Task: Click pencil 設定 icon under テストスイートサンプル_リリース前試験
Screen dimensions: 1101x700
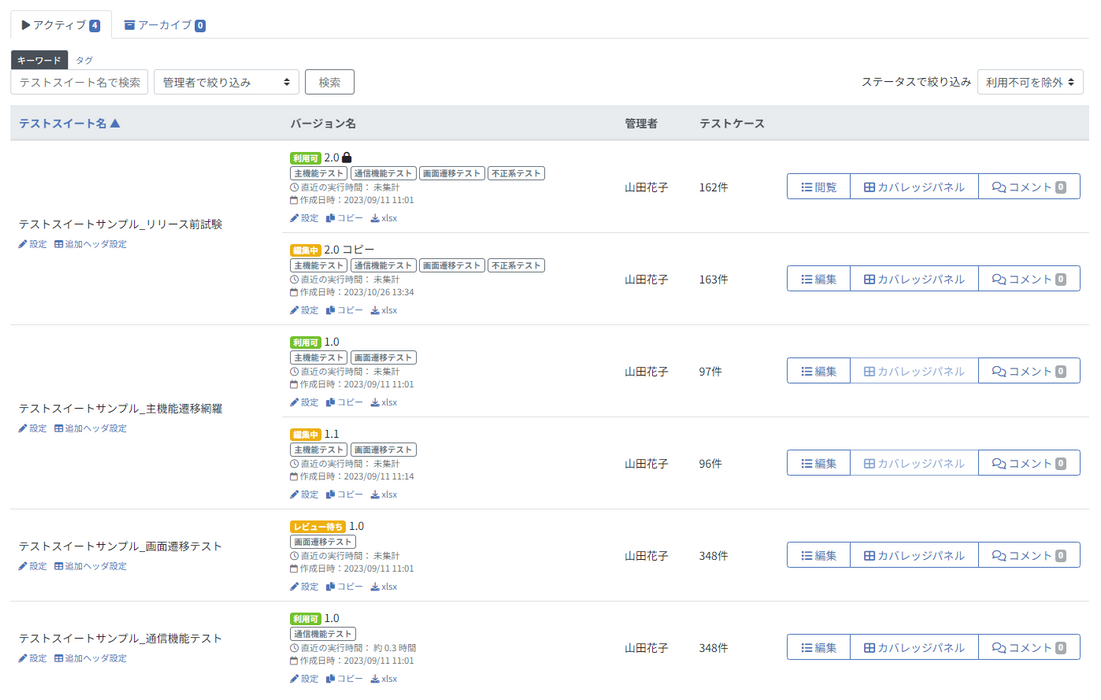Action: tap(24, 245)
